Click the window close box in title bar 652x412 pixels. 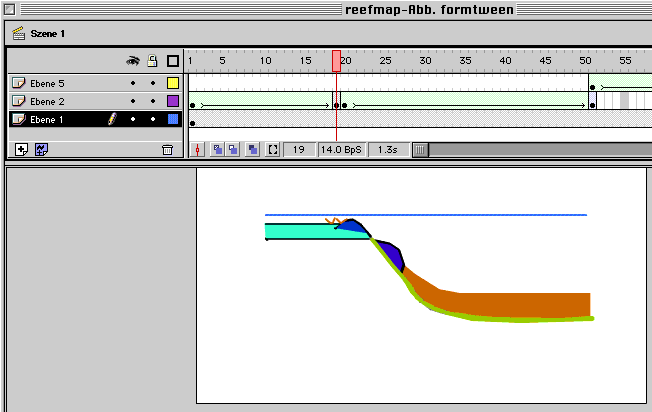10,9
